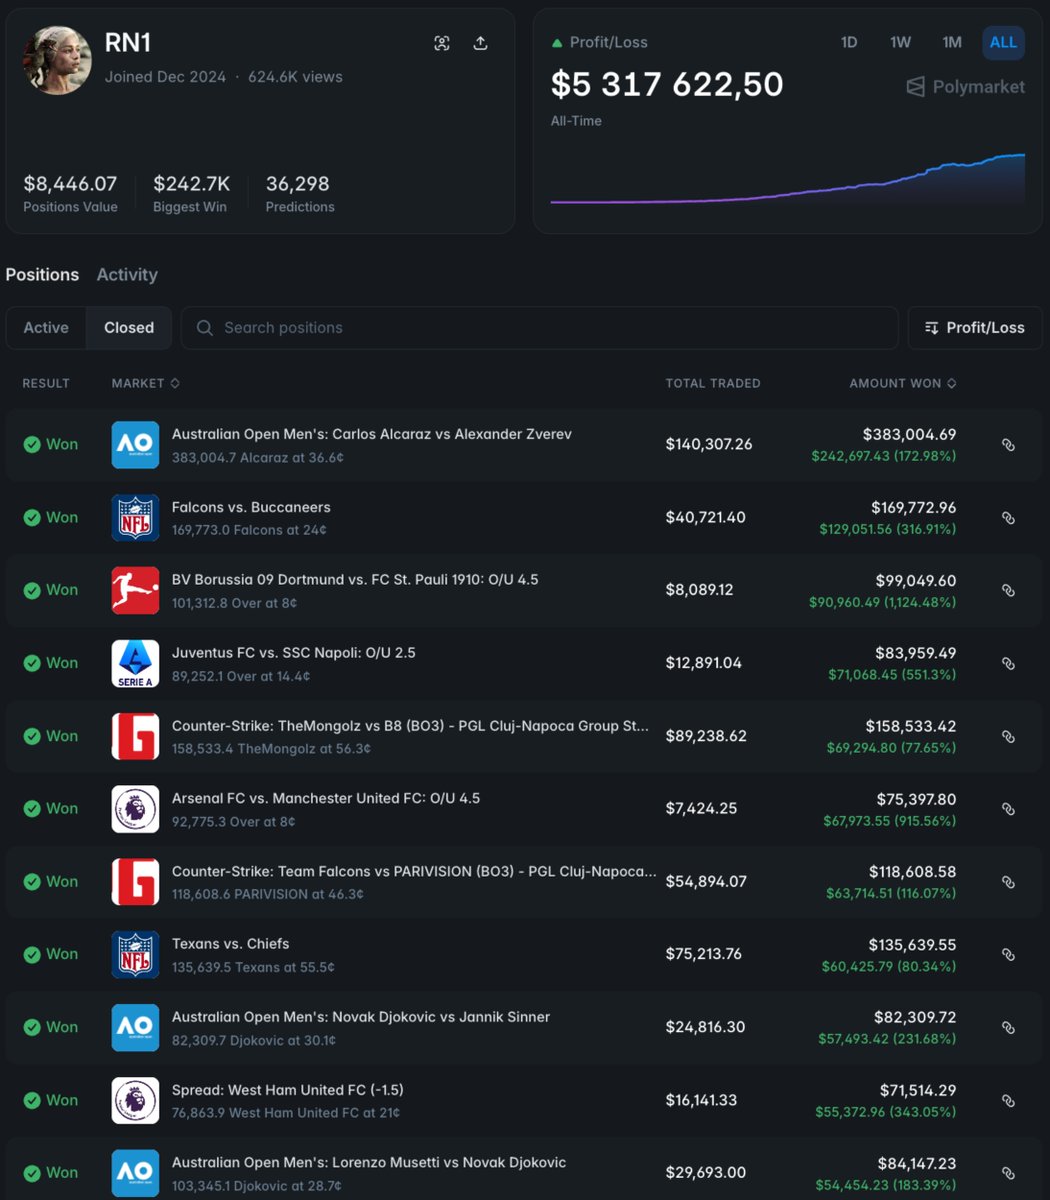1050x1200 pixels.
Task: Open RN1 profile avatar picture
Action: click(x=58, y=60)
